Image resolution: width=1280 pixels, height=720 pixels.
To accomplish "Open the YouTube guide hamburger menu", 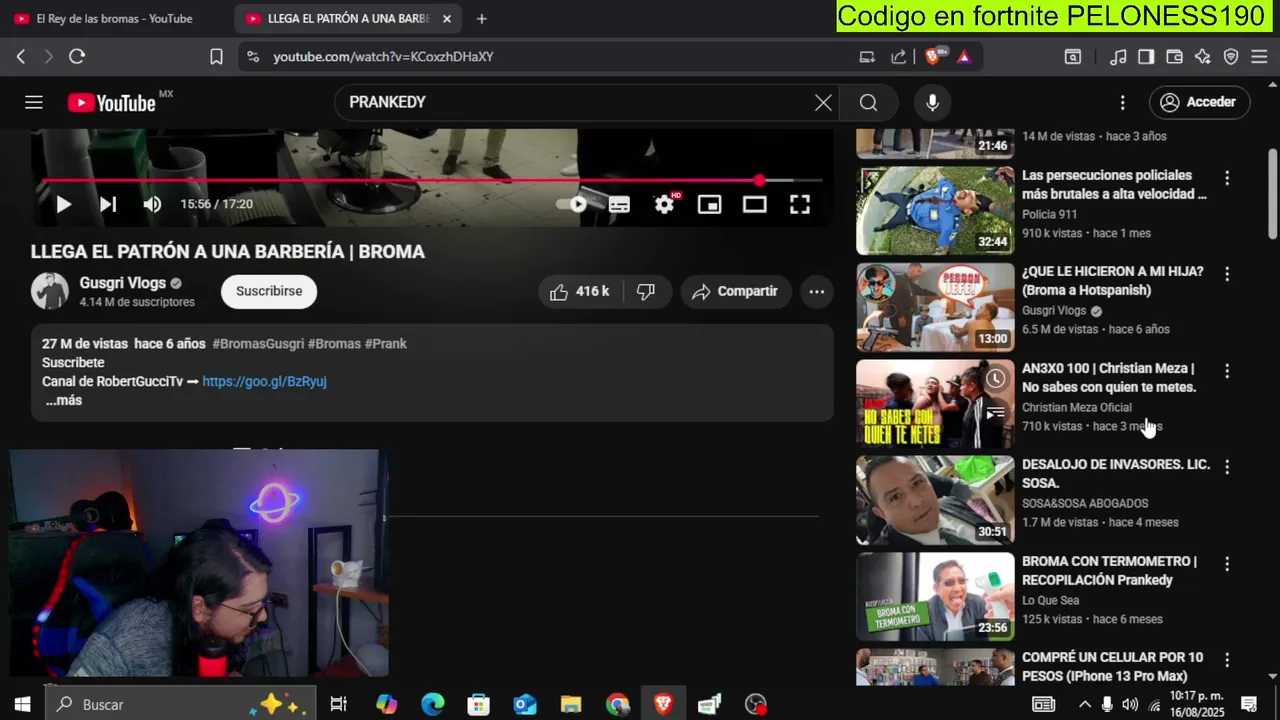I will tap(34, 102).
